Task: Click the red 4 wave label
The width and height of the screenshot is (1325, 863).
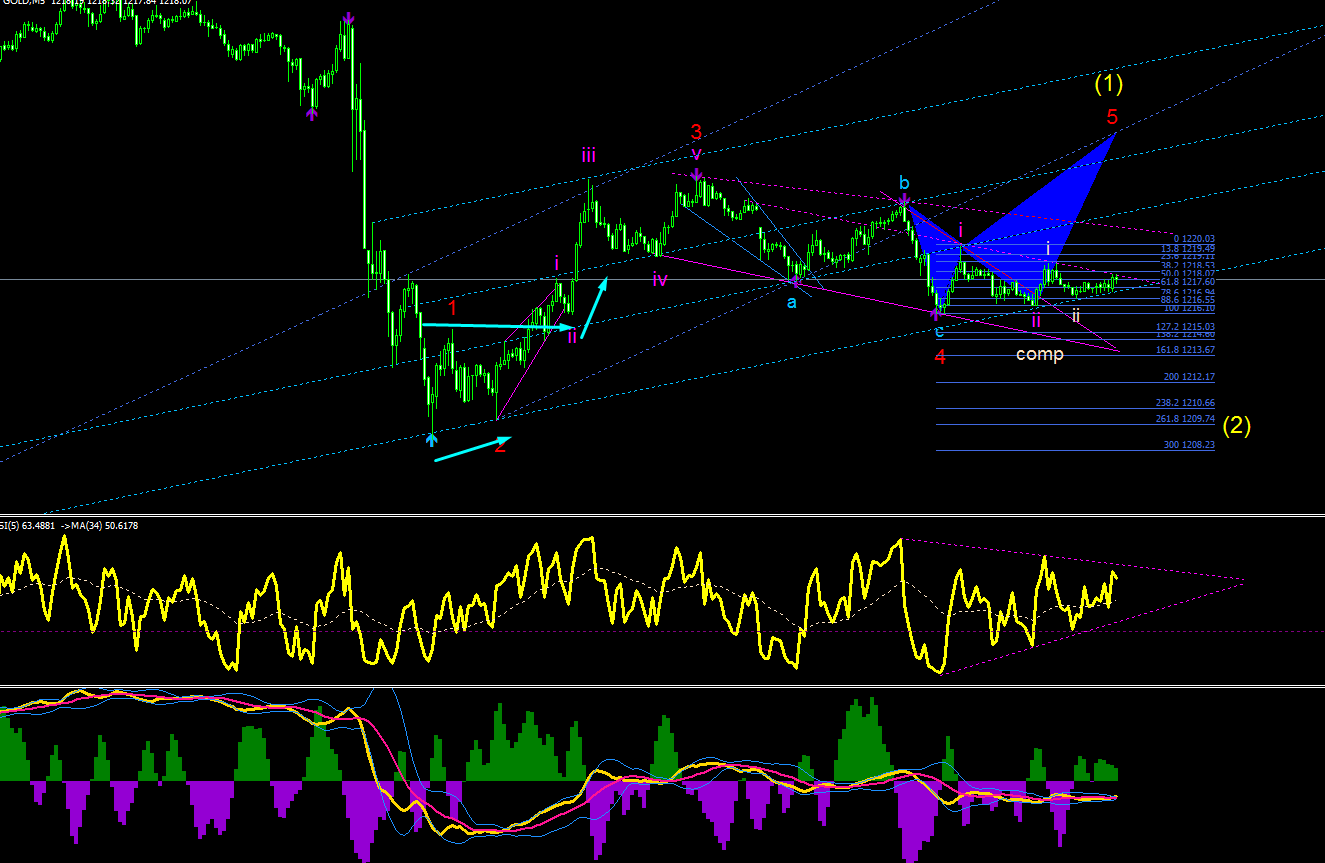Action: tap(940, 357)
